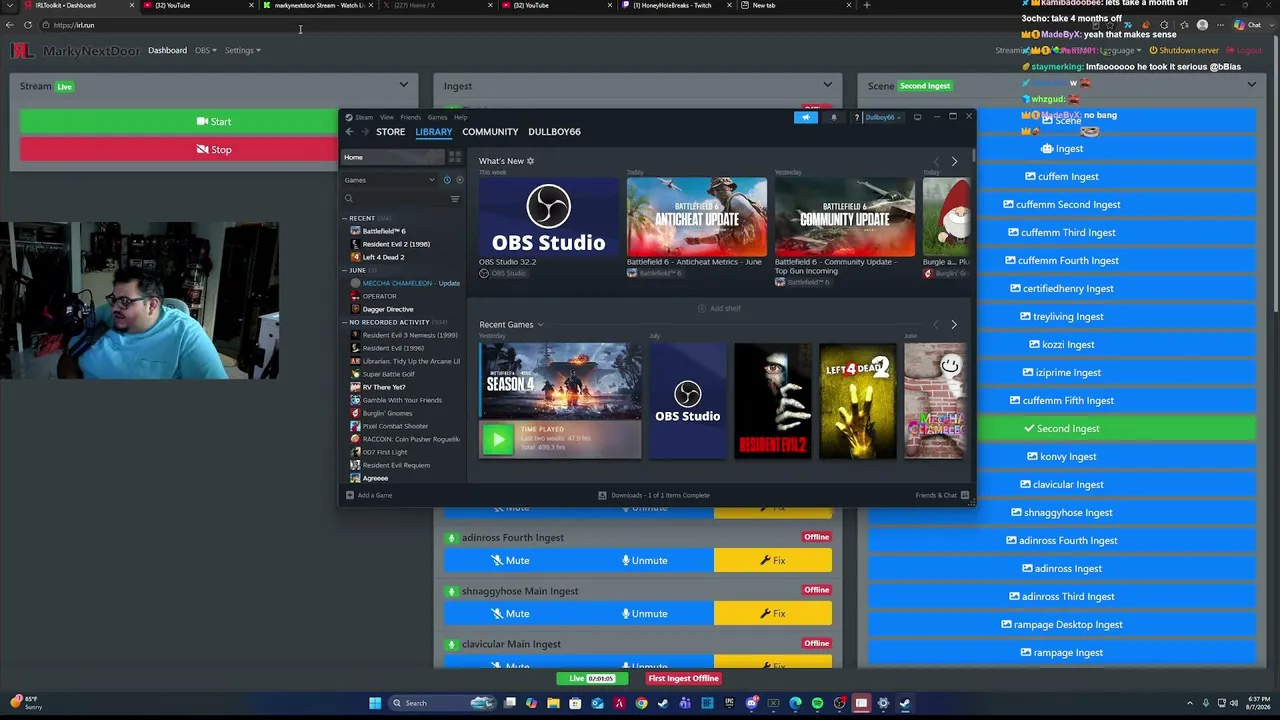
Task: Collapse the Scene panel chevron
Action: click(x=1251, y=85)
